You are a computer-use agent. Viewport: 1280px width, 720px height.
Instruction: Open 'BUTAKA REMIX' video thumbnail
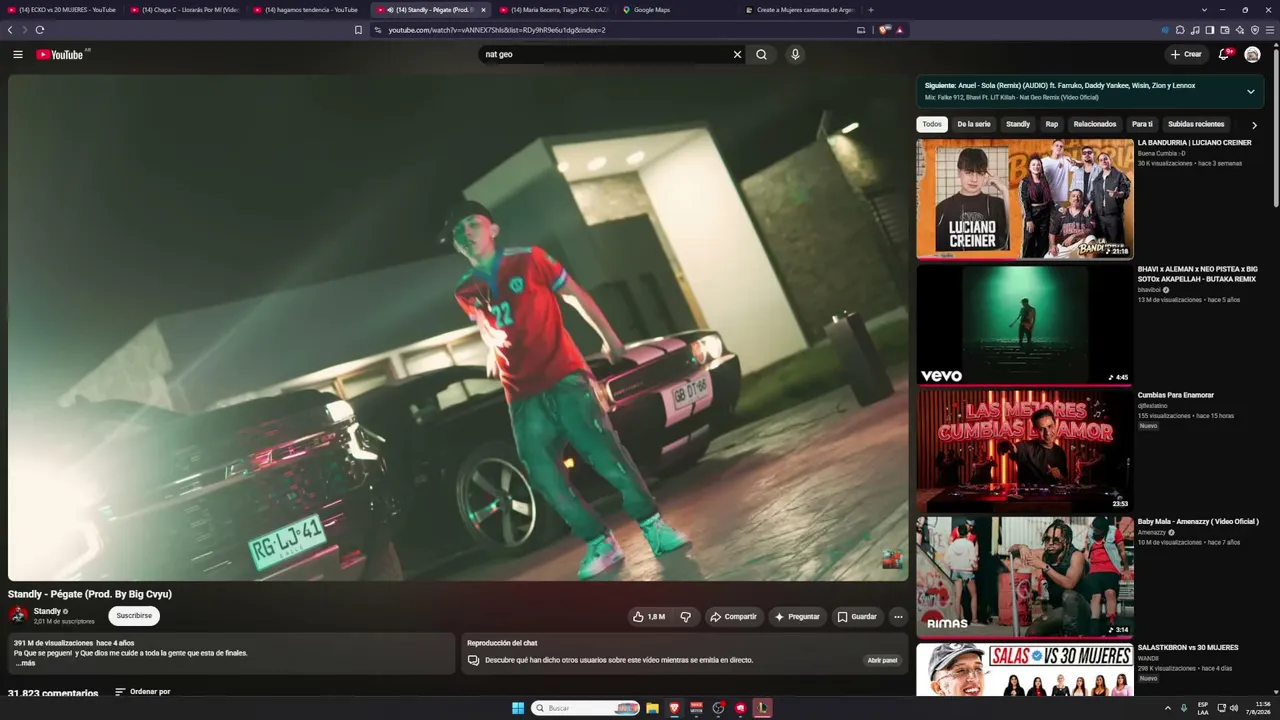tap(1025, 325)
